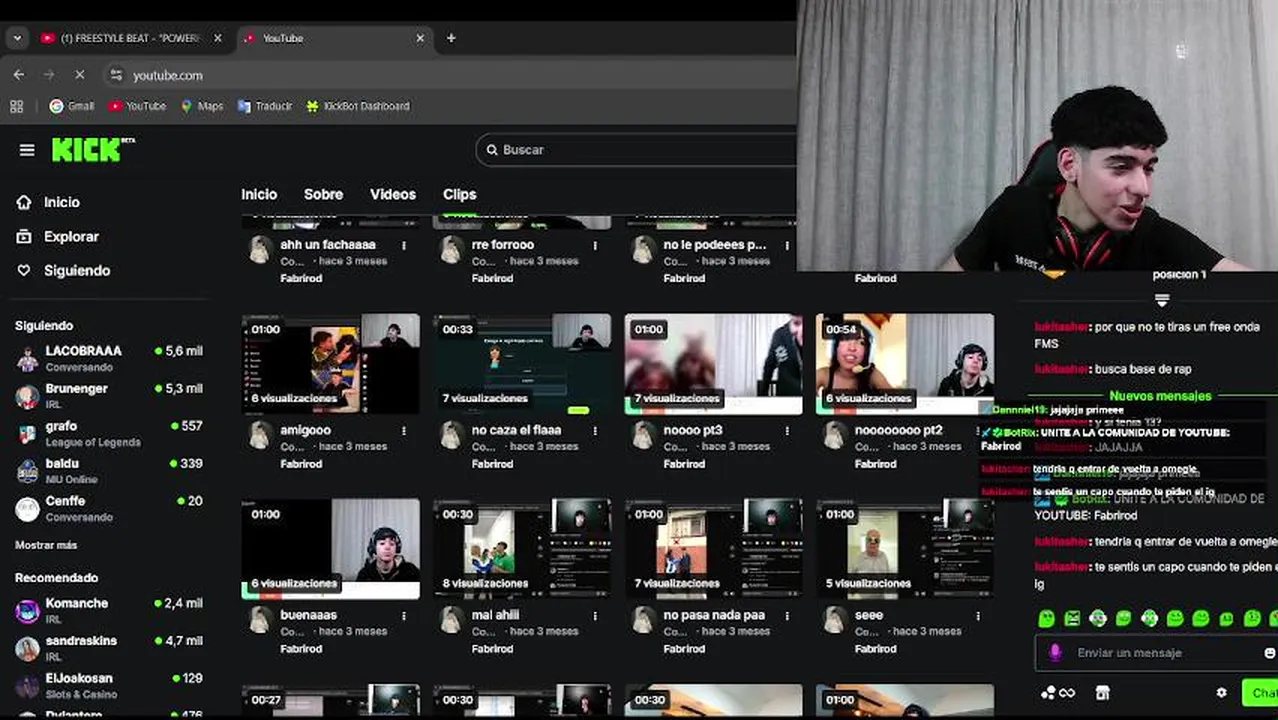Select the Clips channel tab

[x=460, y=195]
